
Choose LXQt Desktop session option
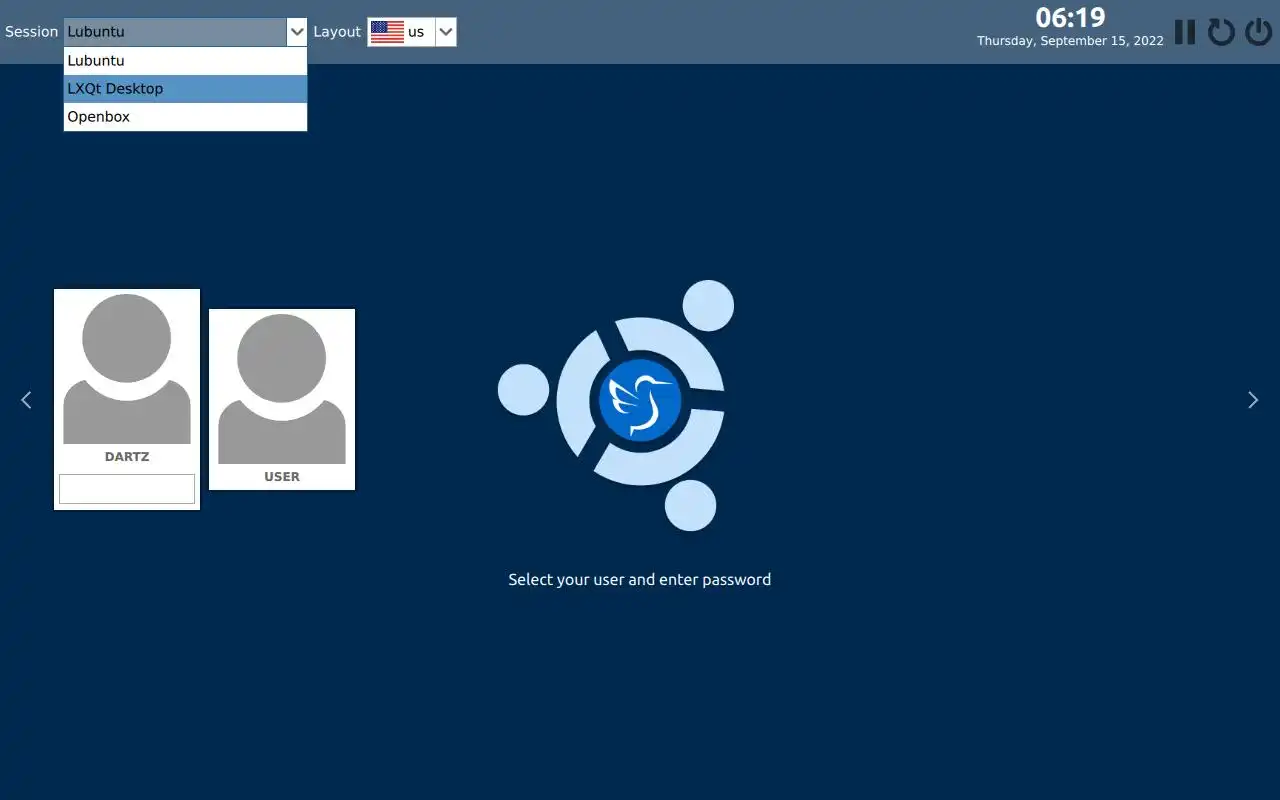point(185,88)
